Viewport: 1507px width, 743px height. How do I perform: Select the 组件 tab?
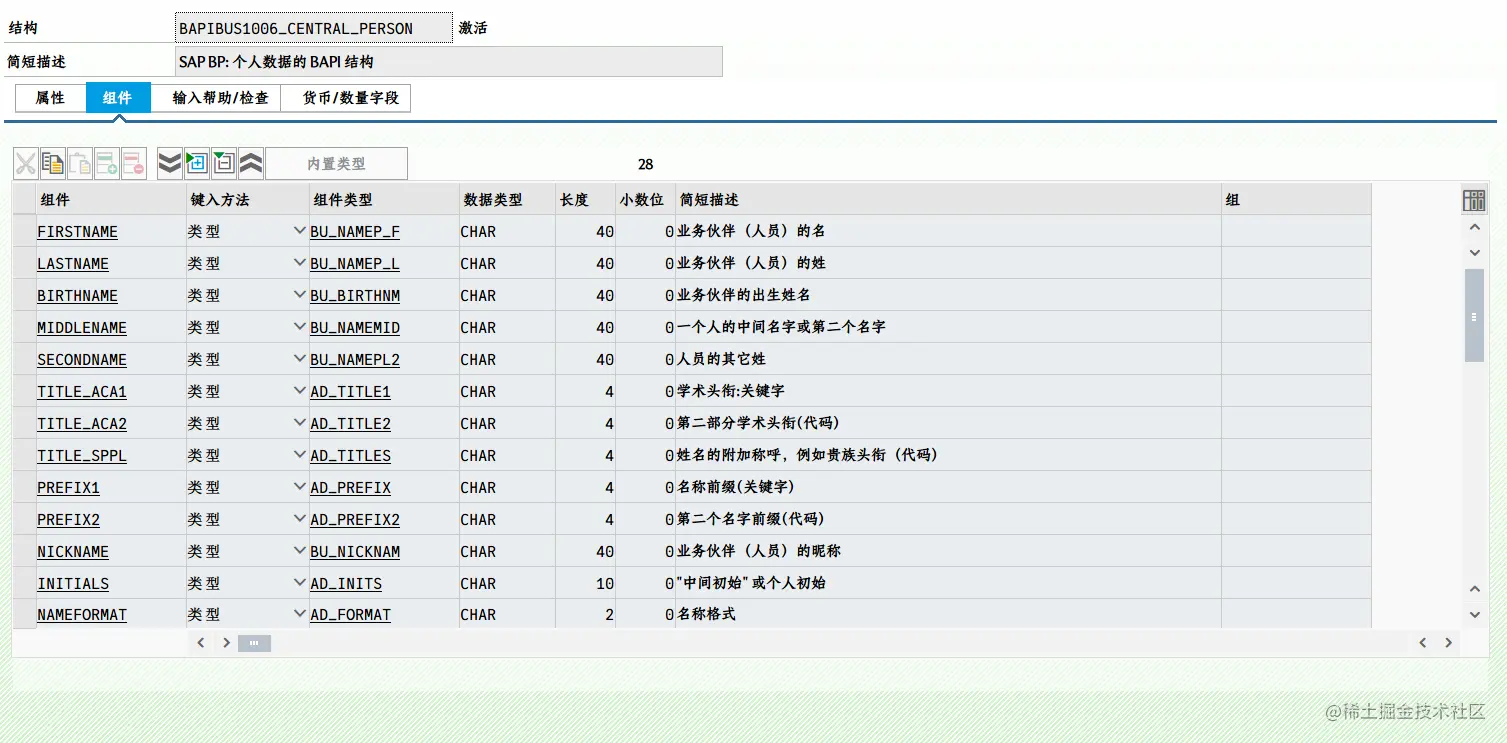tap(118, 98)
